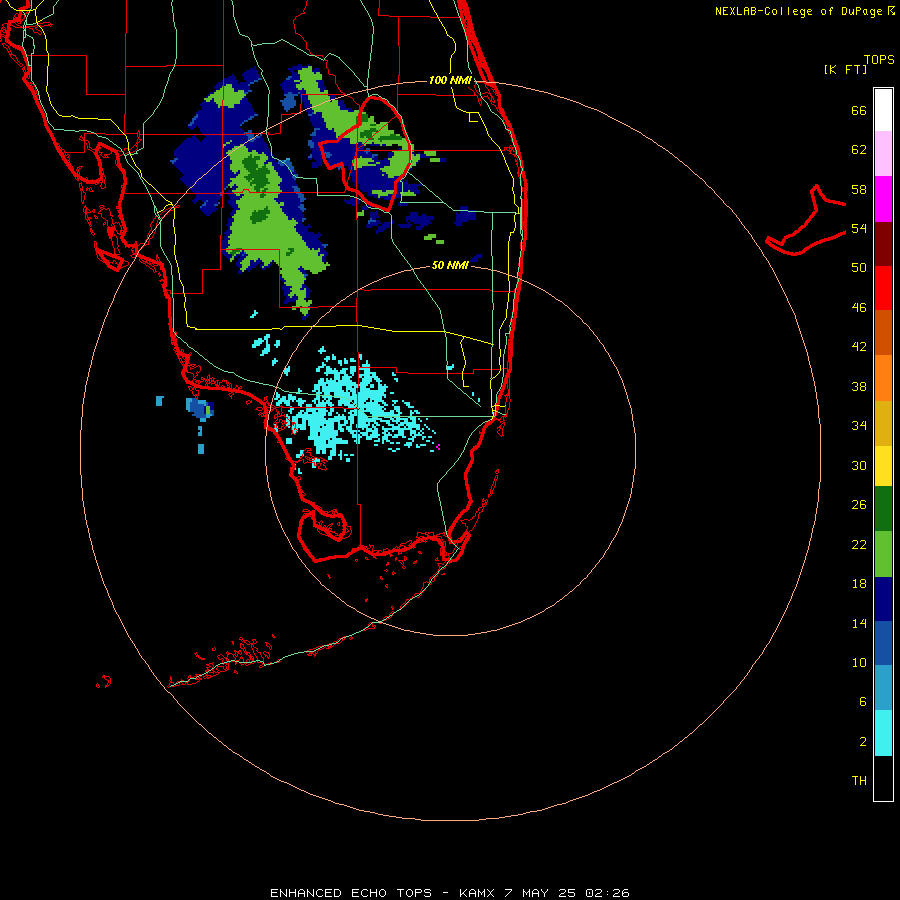Click the legend value 6
900x900 pixels.
(x=863, y=702)
